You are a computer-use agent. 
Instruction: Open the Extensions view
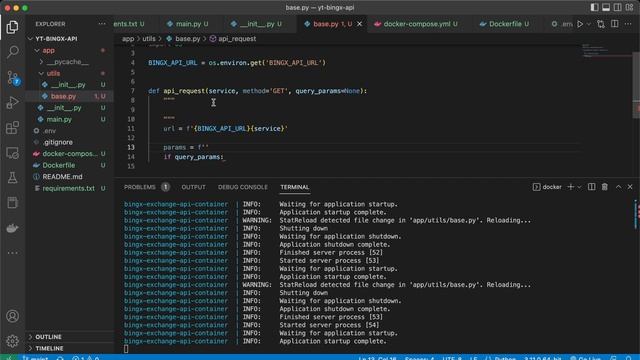click(12, 128)
